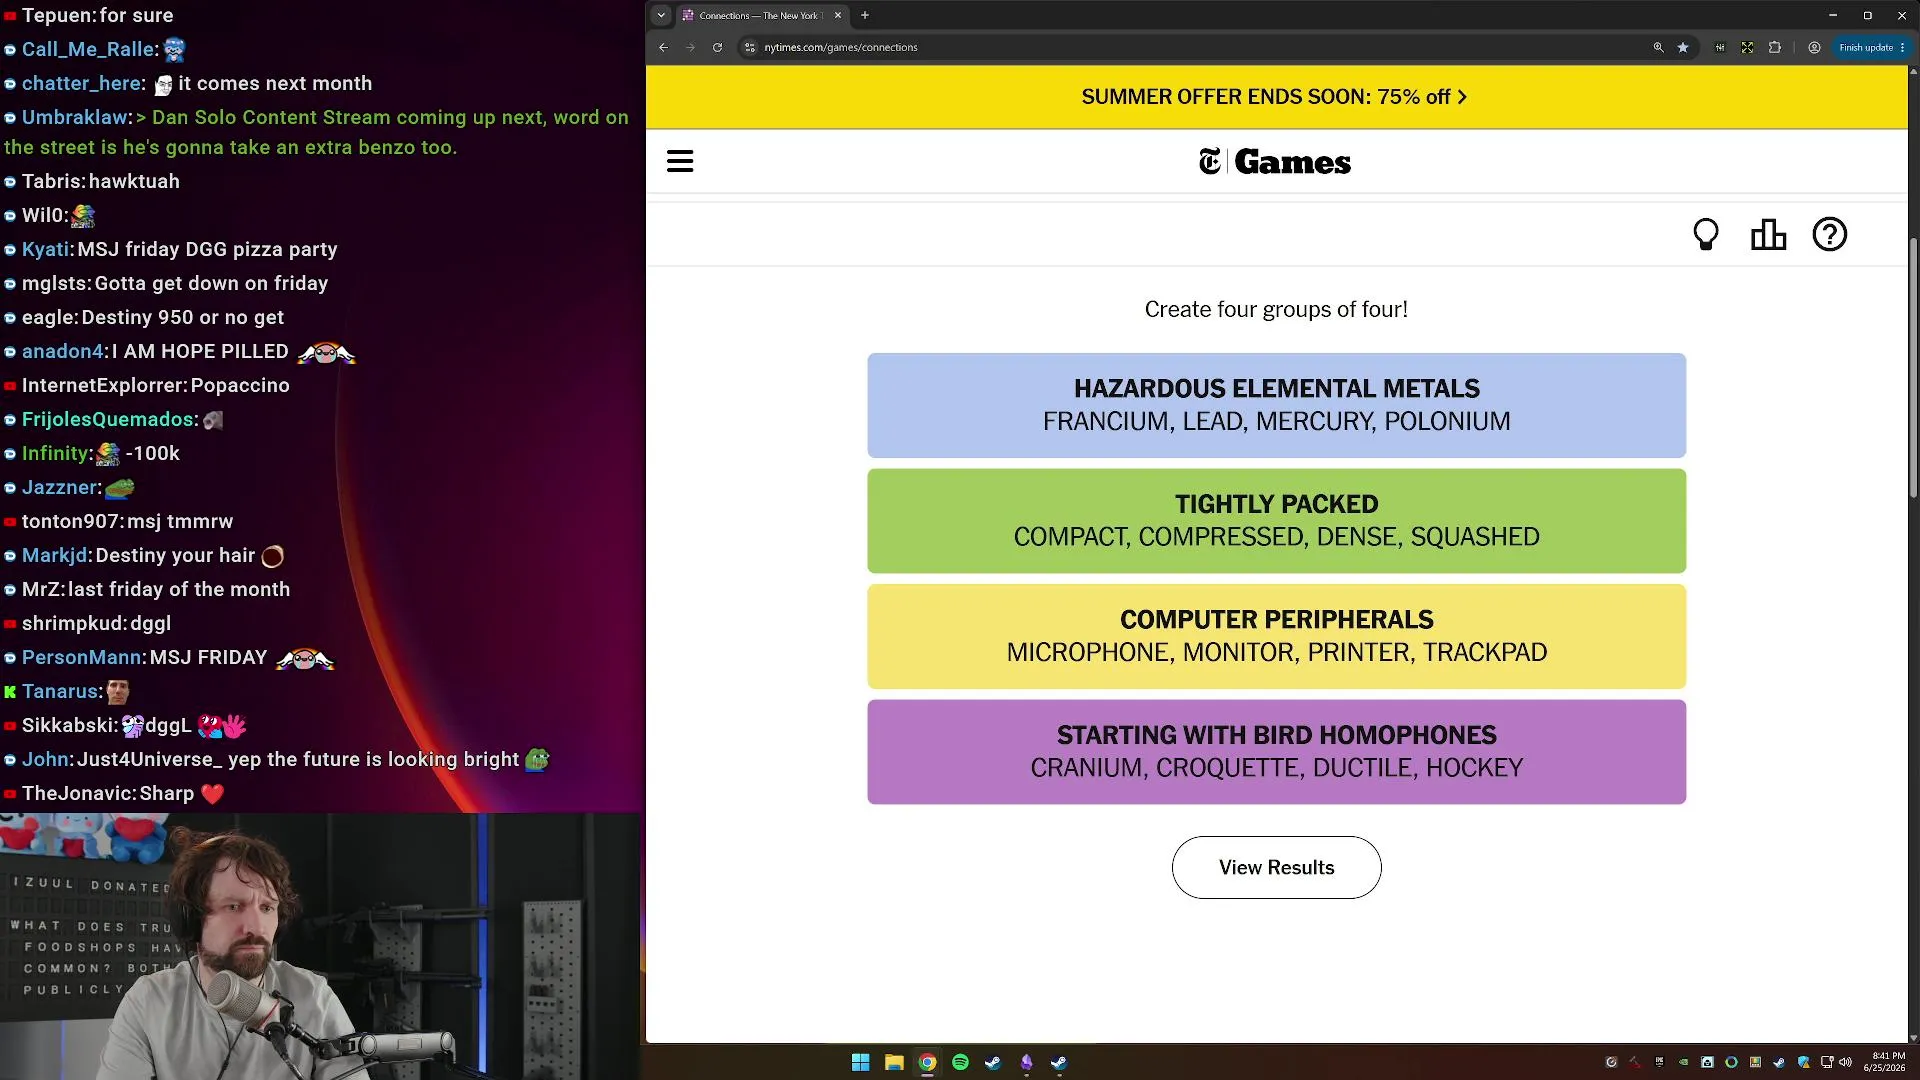
Task: Bookmark this page with the star icon
Action: click(x=1683, y=47)
